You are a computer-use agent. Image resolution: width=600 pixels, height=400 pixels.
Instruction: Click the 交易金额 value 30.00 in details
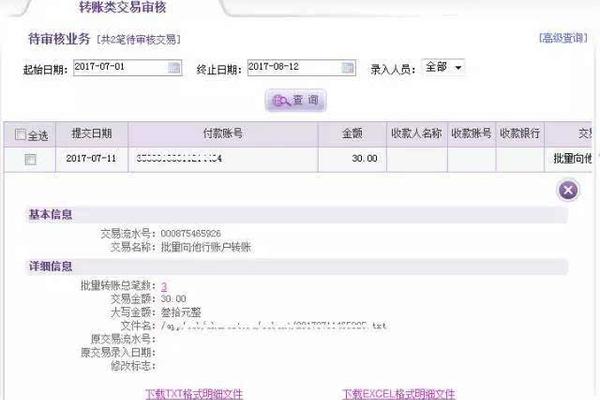pos(173,299)
